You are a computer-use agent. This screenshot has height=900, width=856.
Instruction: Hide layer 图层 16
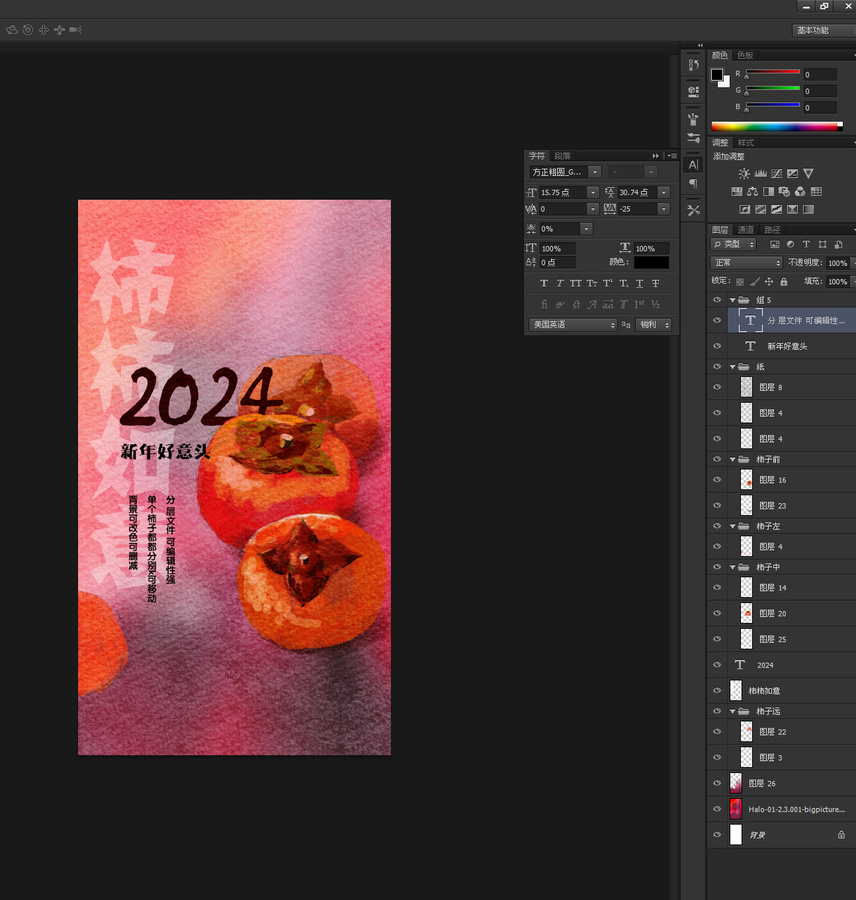point(717,480)
